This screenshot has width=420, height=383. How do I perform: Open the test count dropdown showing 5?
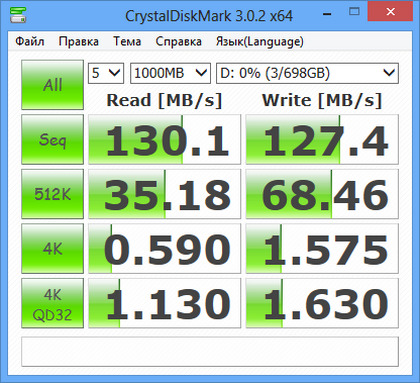click(106, 73)
